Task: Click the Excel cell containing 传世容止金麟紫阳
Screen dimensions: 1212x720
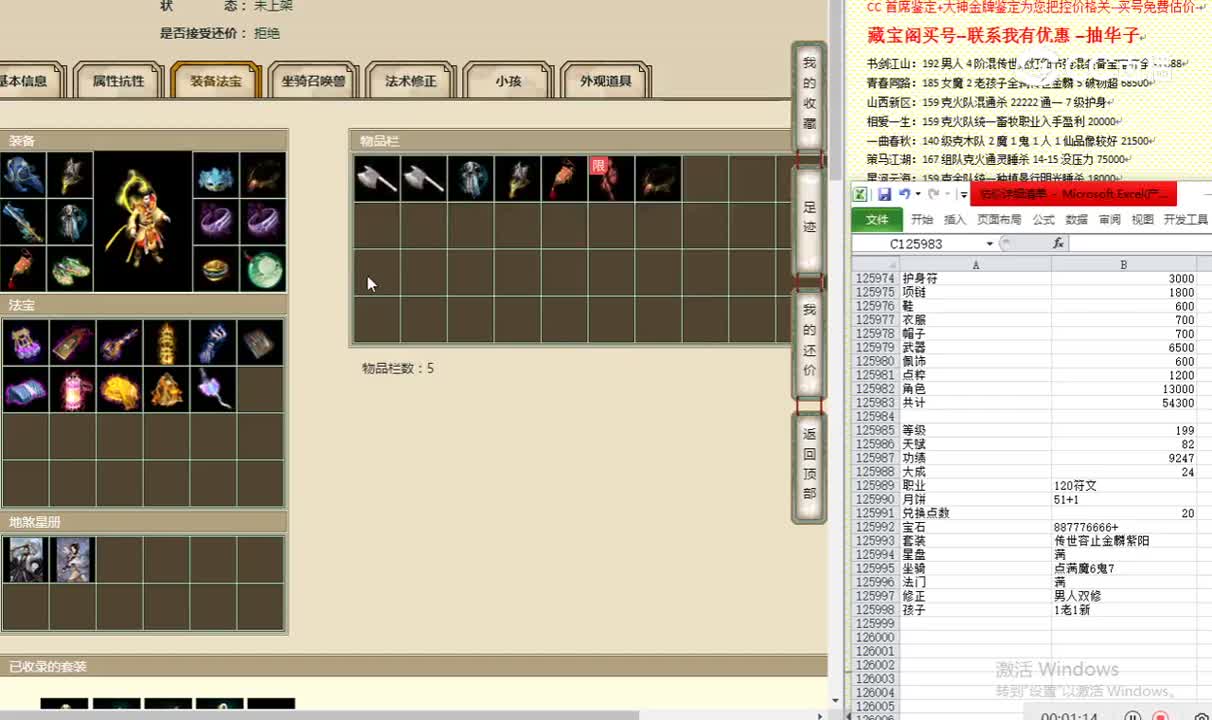Action: click(1124, 540)
